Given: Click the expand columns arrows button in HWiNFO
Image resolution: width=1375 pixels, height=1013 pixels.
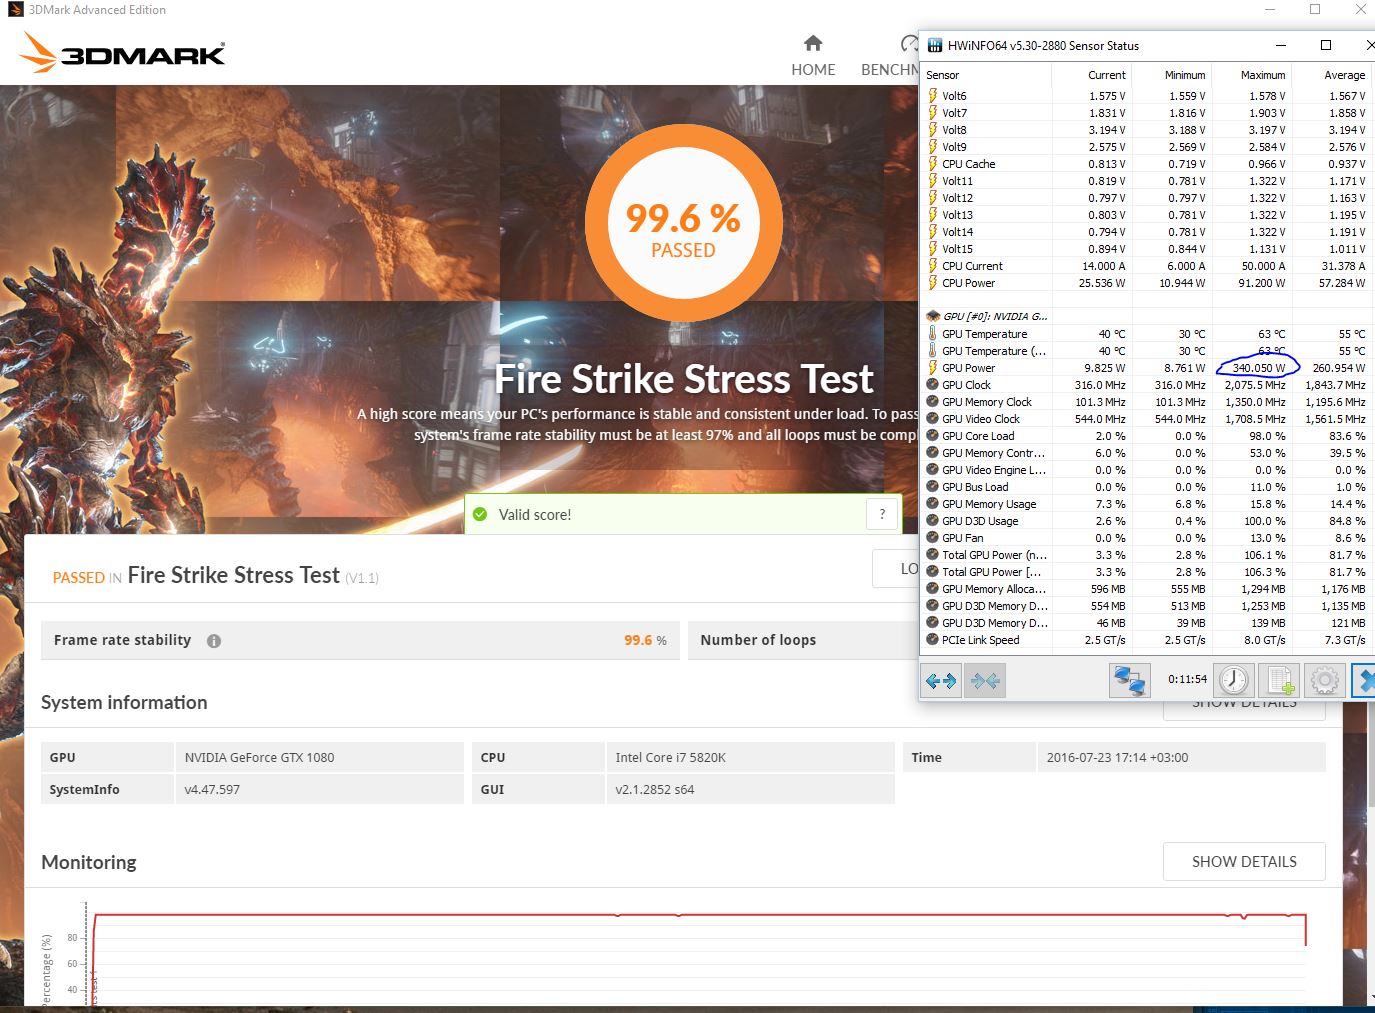Looking at the screenshot, I should [x=941, y=681].
